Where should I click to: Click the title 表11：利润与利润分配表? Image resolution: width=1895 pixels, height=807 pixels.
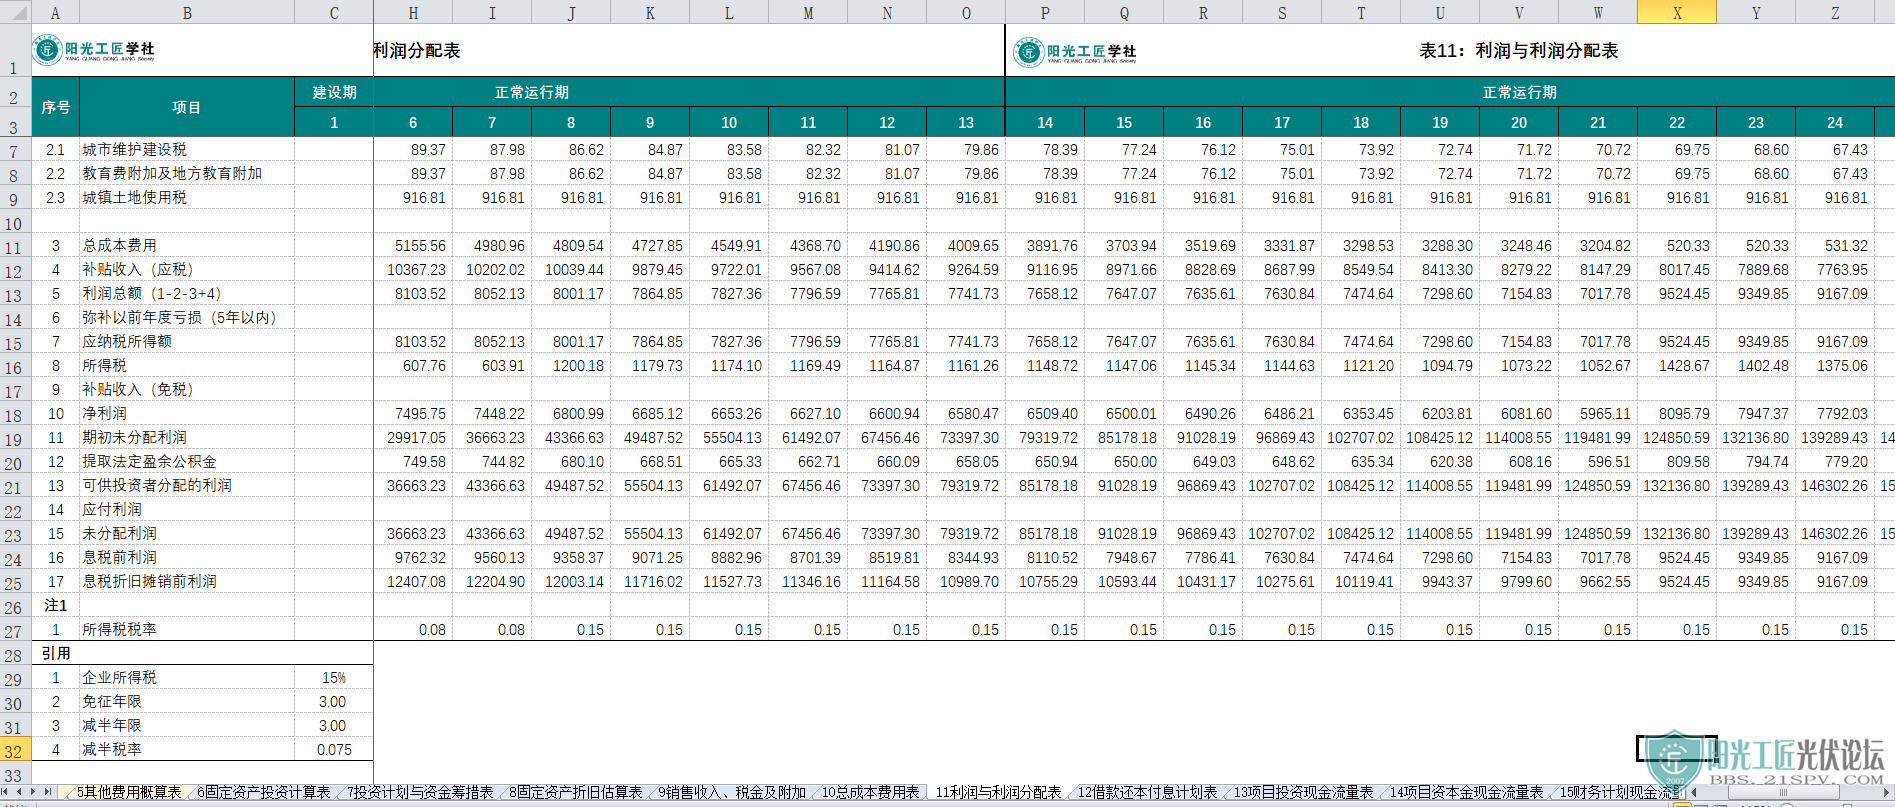1518,51
